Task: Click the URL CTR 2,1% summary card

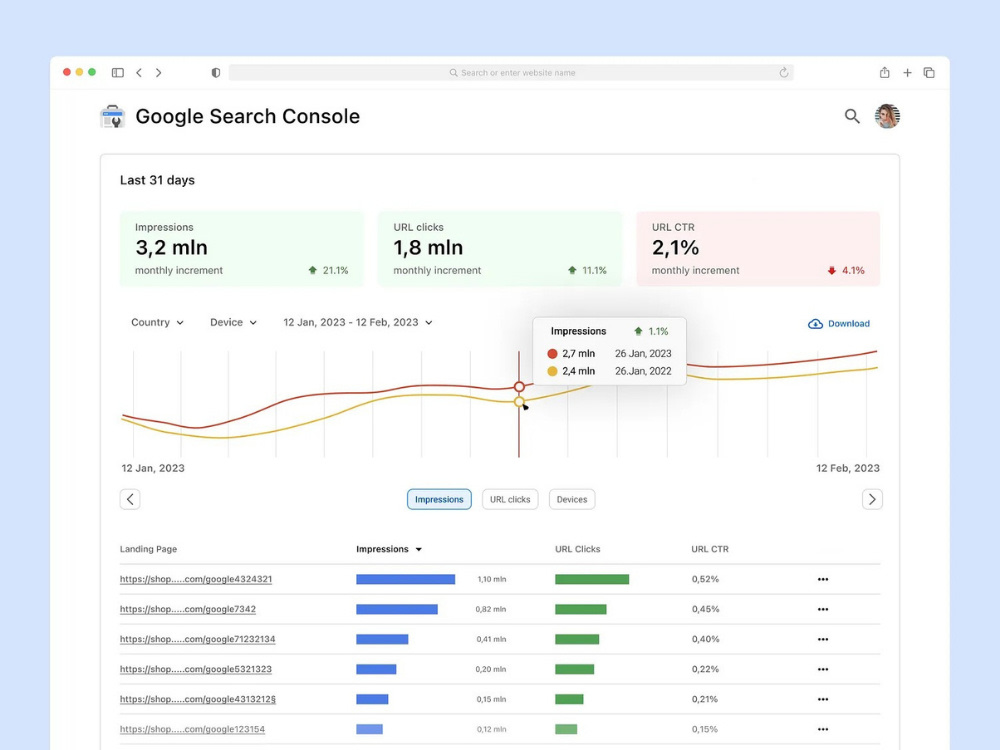Action: point(758,249)
